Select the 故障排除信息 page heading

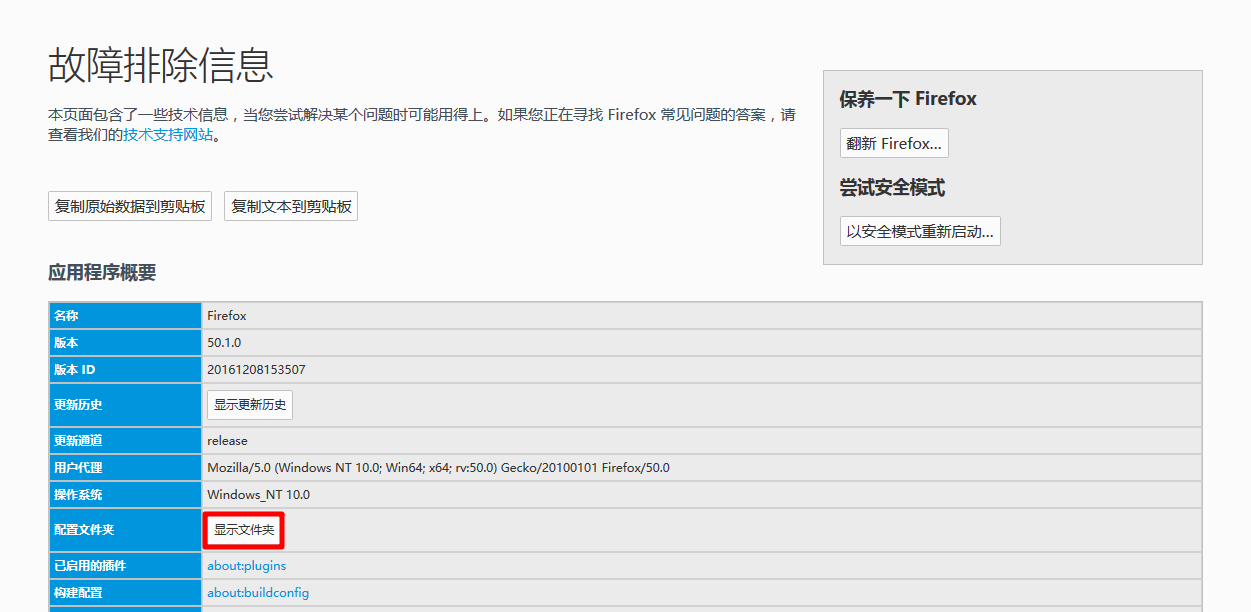[161, 65]
